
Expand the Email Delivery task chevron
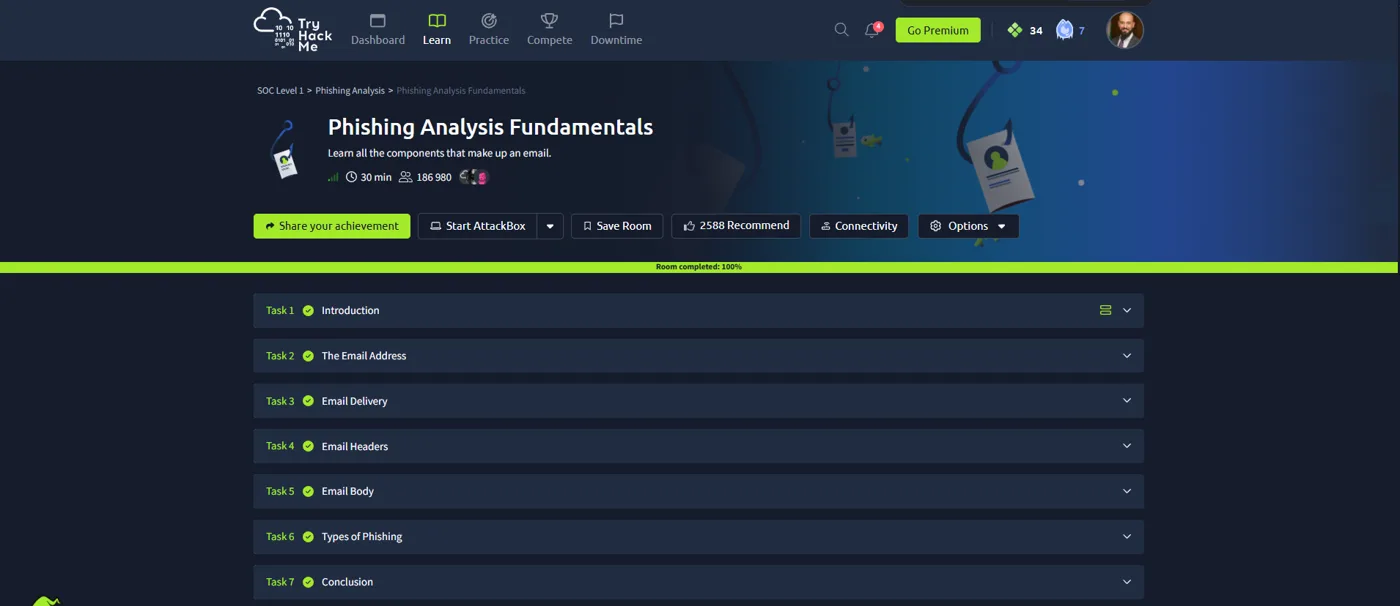(x=1127, y=401)
